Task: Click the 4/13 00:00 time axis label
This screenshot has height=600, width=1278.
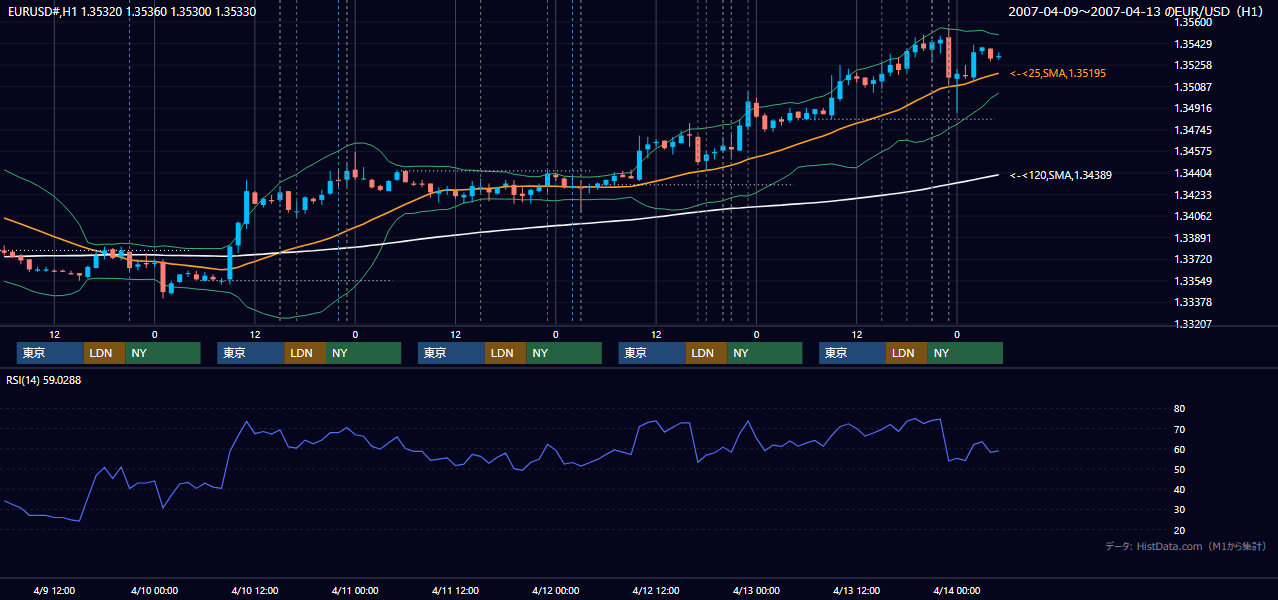Action: point(756,590)
